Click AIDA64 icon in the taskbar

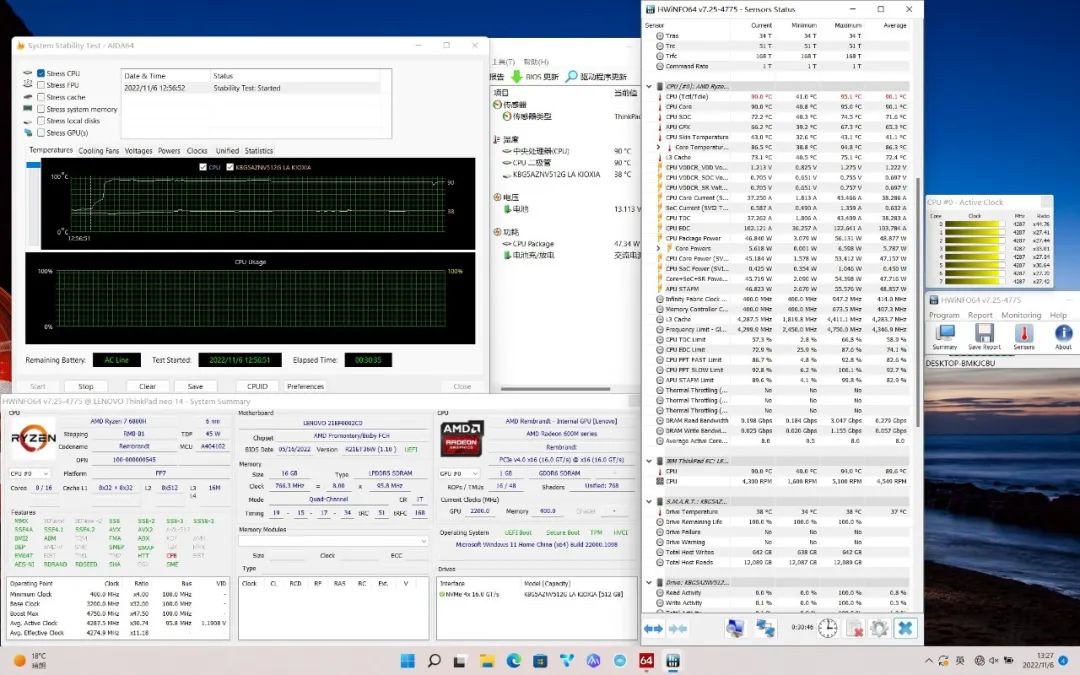(646, 661)
